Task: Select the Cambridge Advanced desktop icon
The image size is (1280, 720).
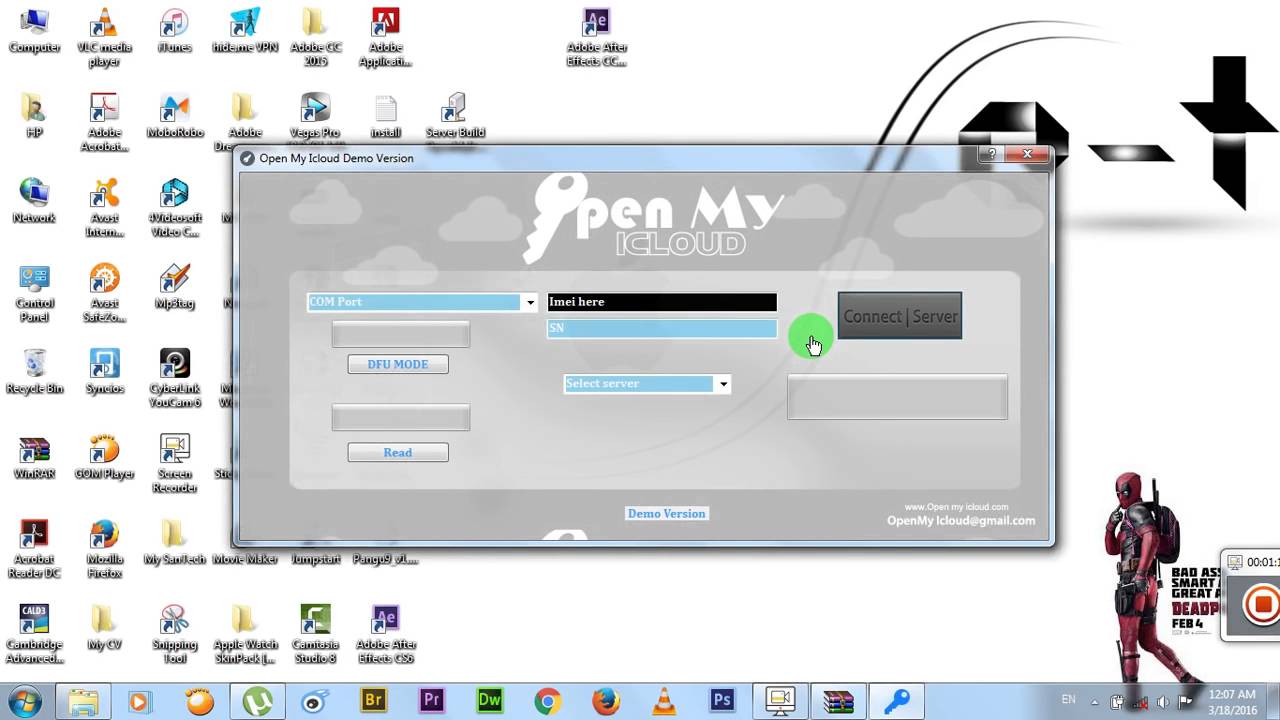Action: pos(34,634)
